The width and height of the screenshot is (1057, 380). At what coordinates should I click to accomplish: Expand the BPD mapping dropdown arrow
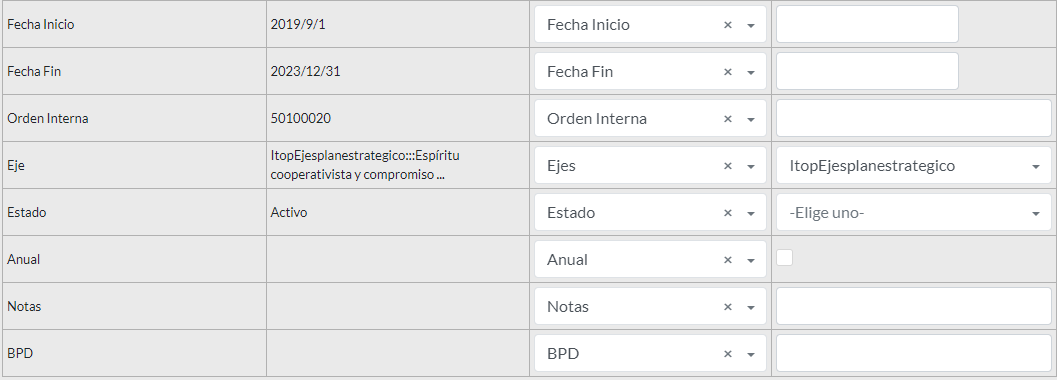pos(751,355)
